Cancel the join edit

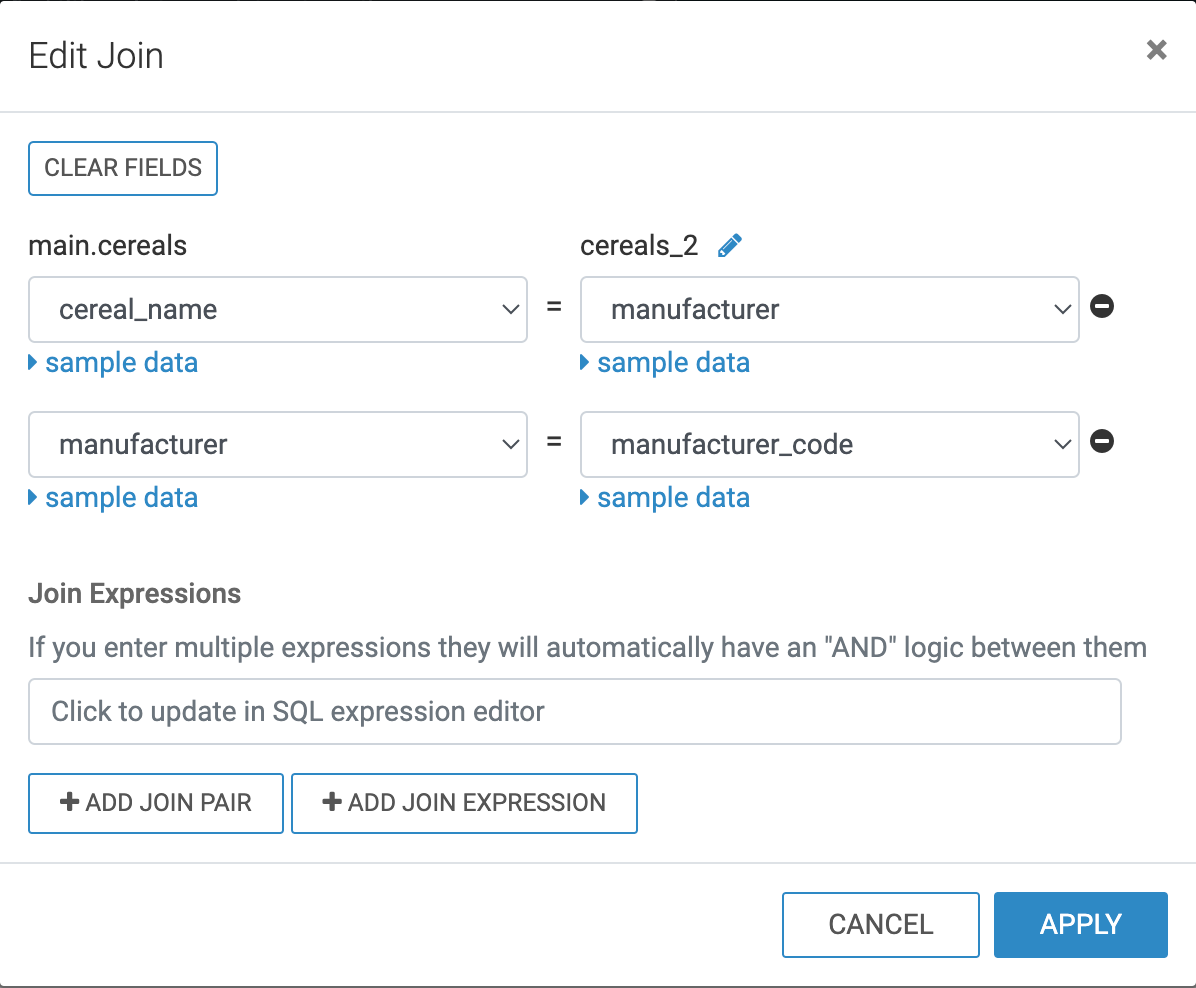[880, 925]
